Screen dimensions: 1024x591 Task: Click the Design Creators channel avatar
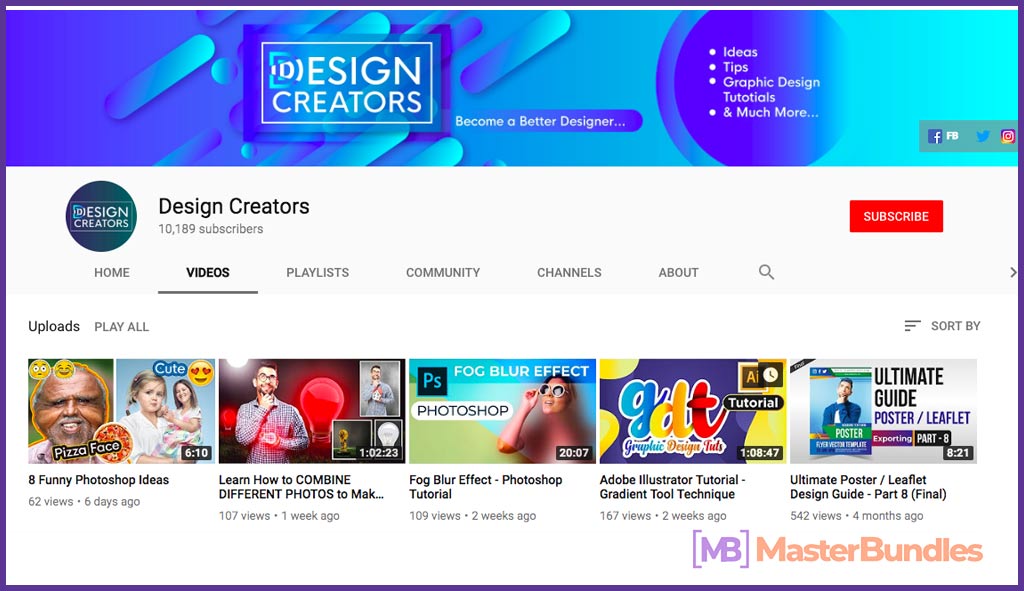coord(101,216)
